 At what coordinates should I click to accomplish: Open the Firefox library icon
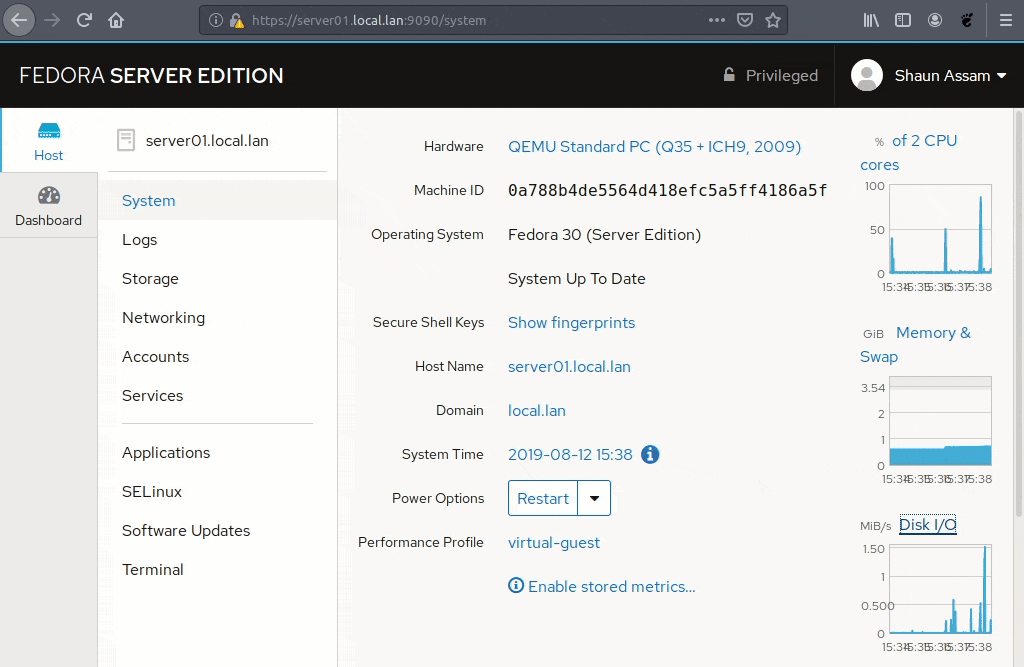(x=871, y=20)
